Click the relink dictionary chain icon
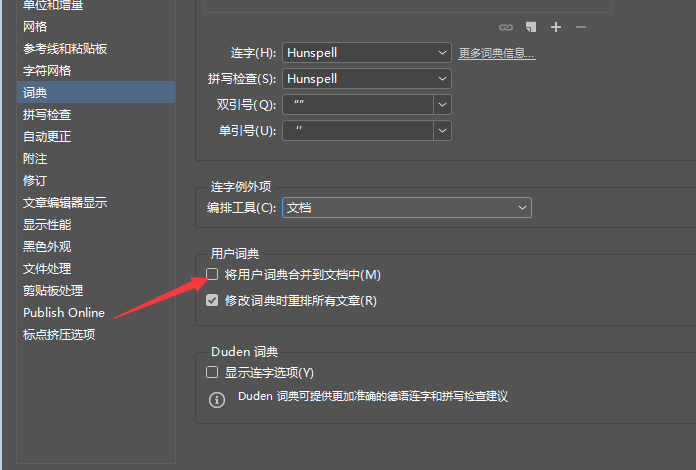This screenshot has width=696, height=470. pyautogui.click(x=507, y=27)
